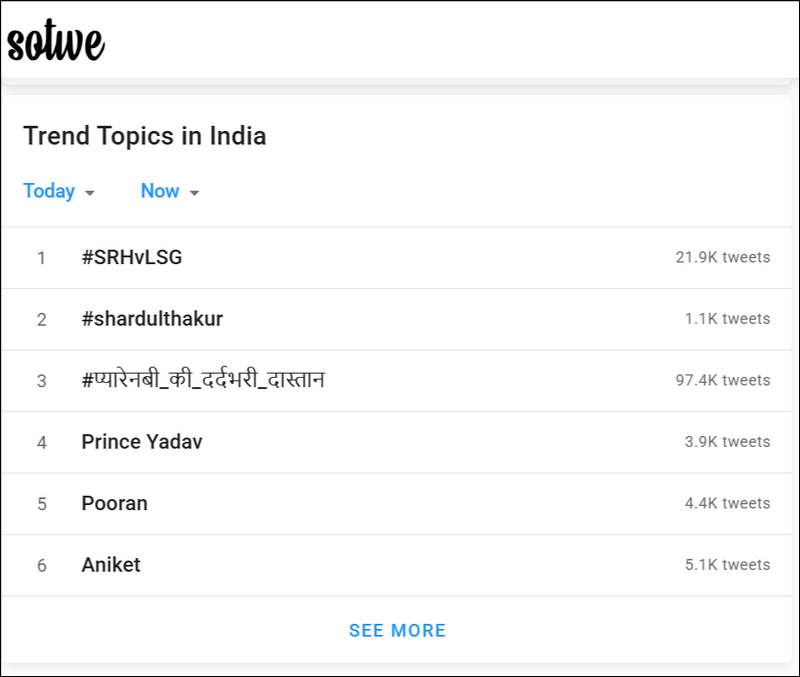Screen dimensions: 800x677
Task: Open the Today dropdown
Action: pyautogui.click(x=59, y=191)
